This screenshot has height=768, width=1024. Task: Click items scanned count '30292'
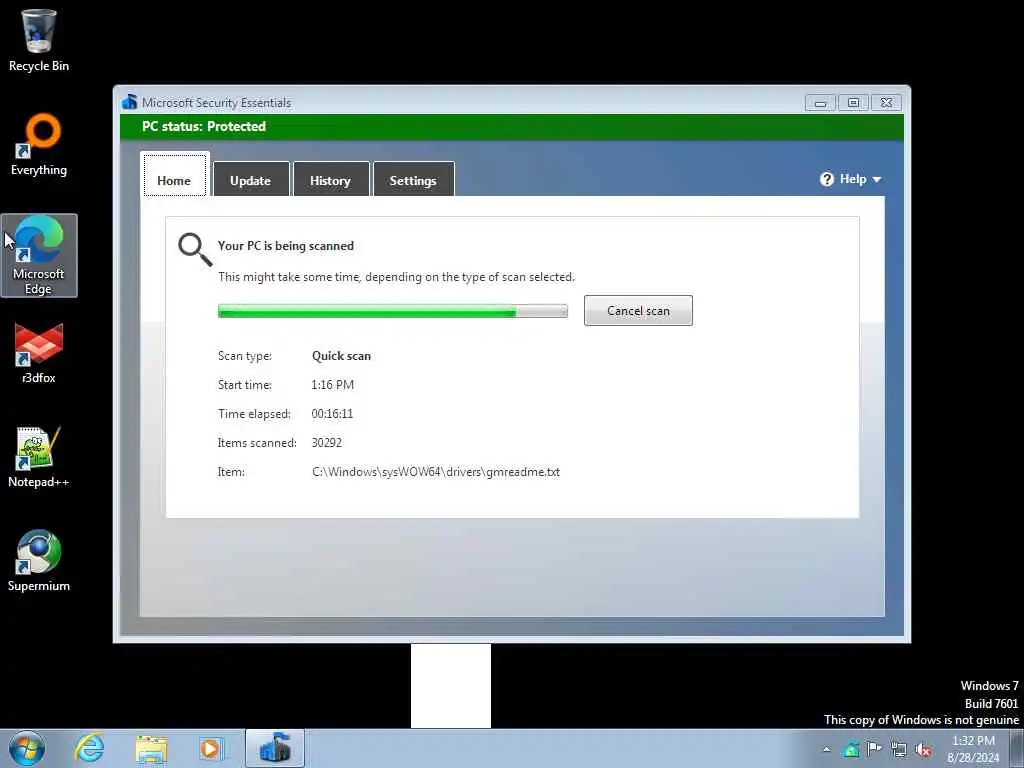327,443
